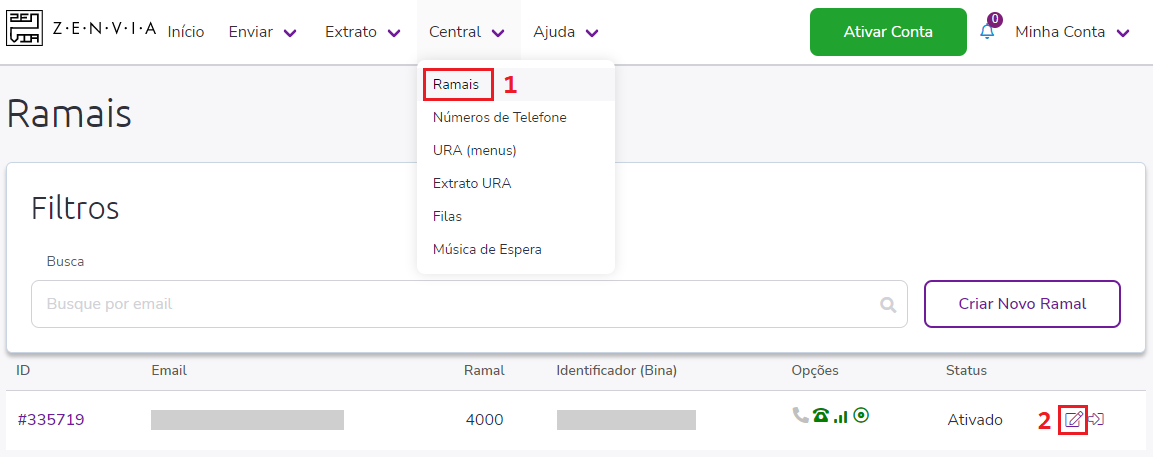Screen dimensions: 1153x457
Task: Open the ramal ID #335719 link
Action: [51, 419]
